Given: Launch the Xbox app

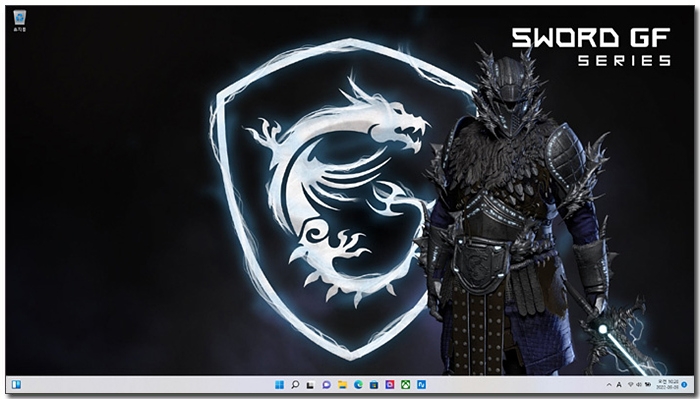Looking at the screenshot, I should click(x=405, y=384).
